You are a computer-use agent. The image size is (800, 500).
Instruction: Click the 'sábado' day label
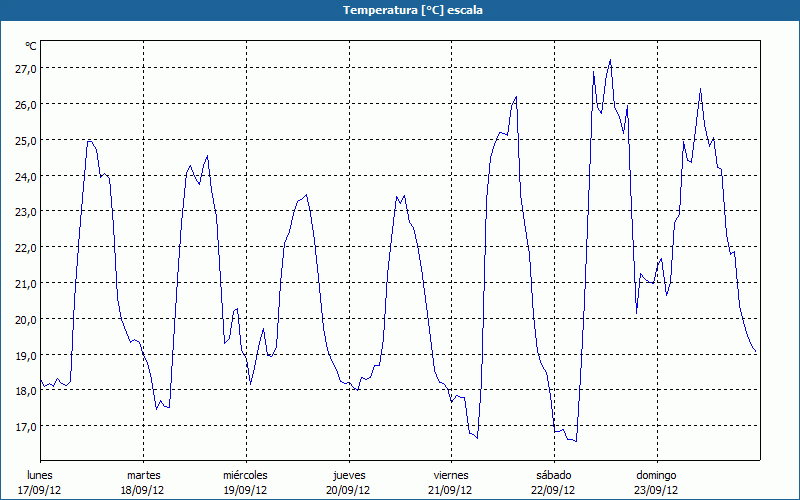553,475
